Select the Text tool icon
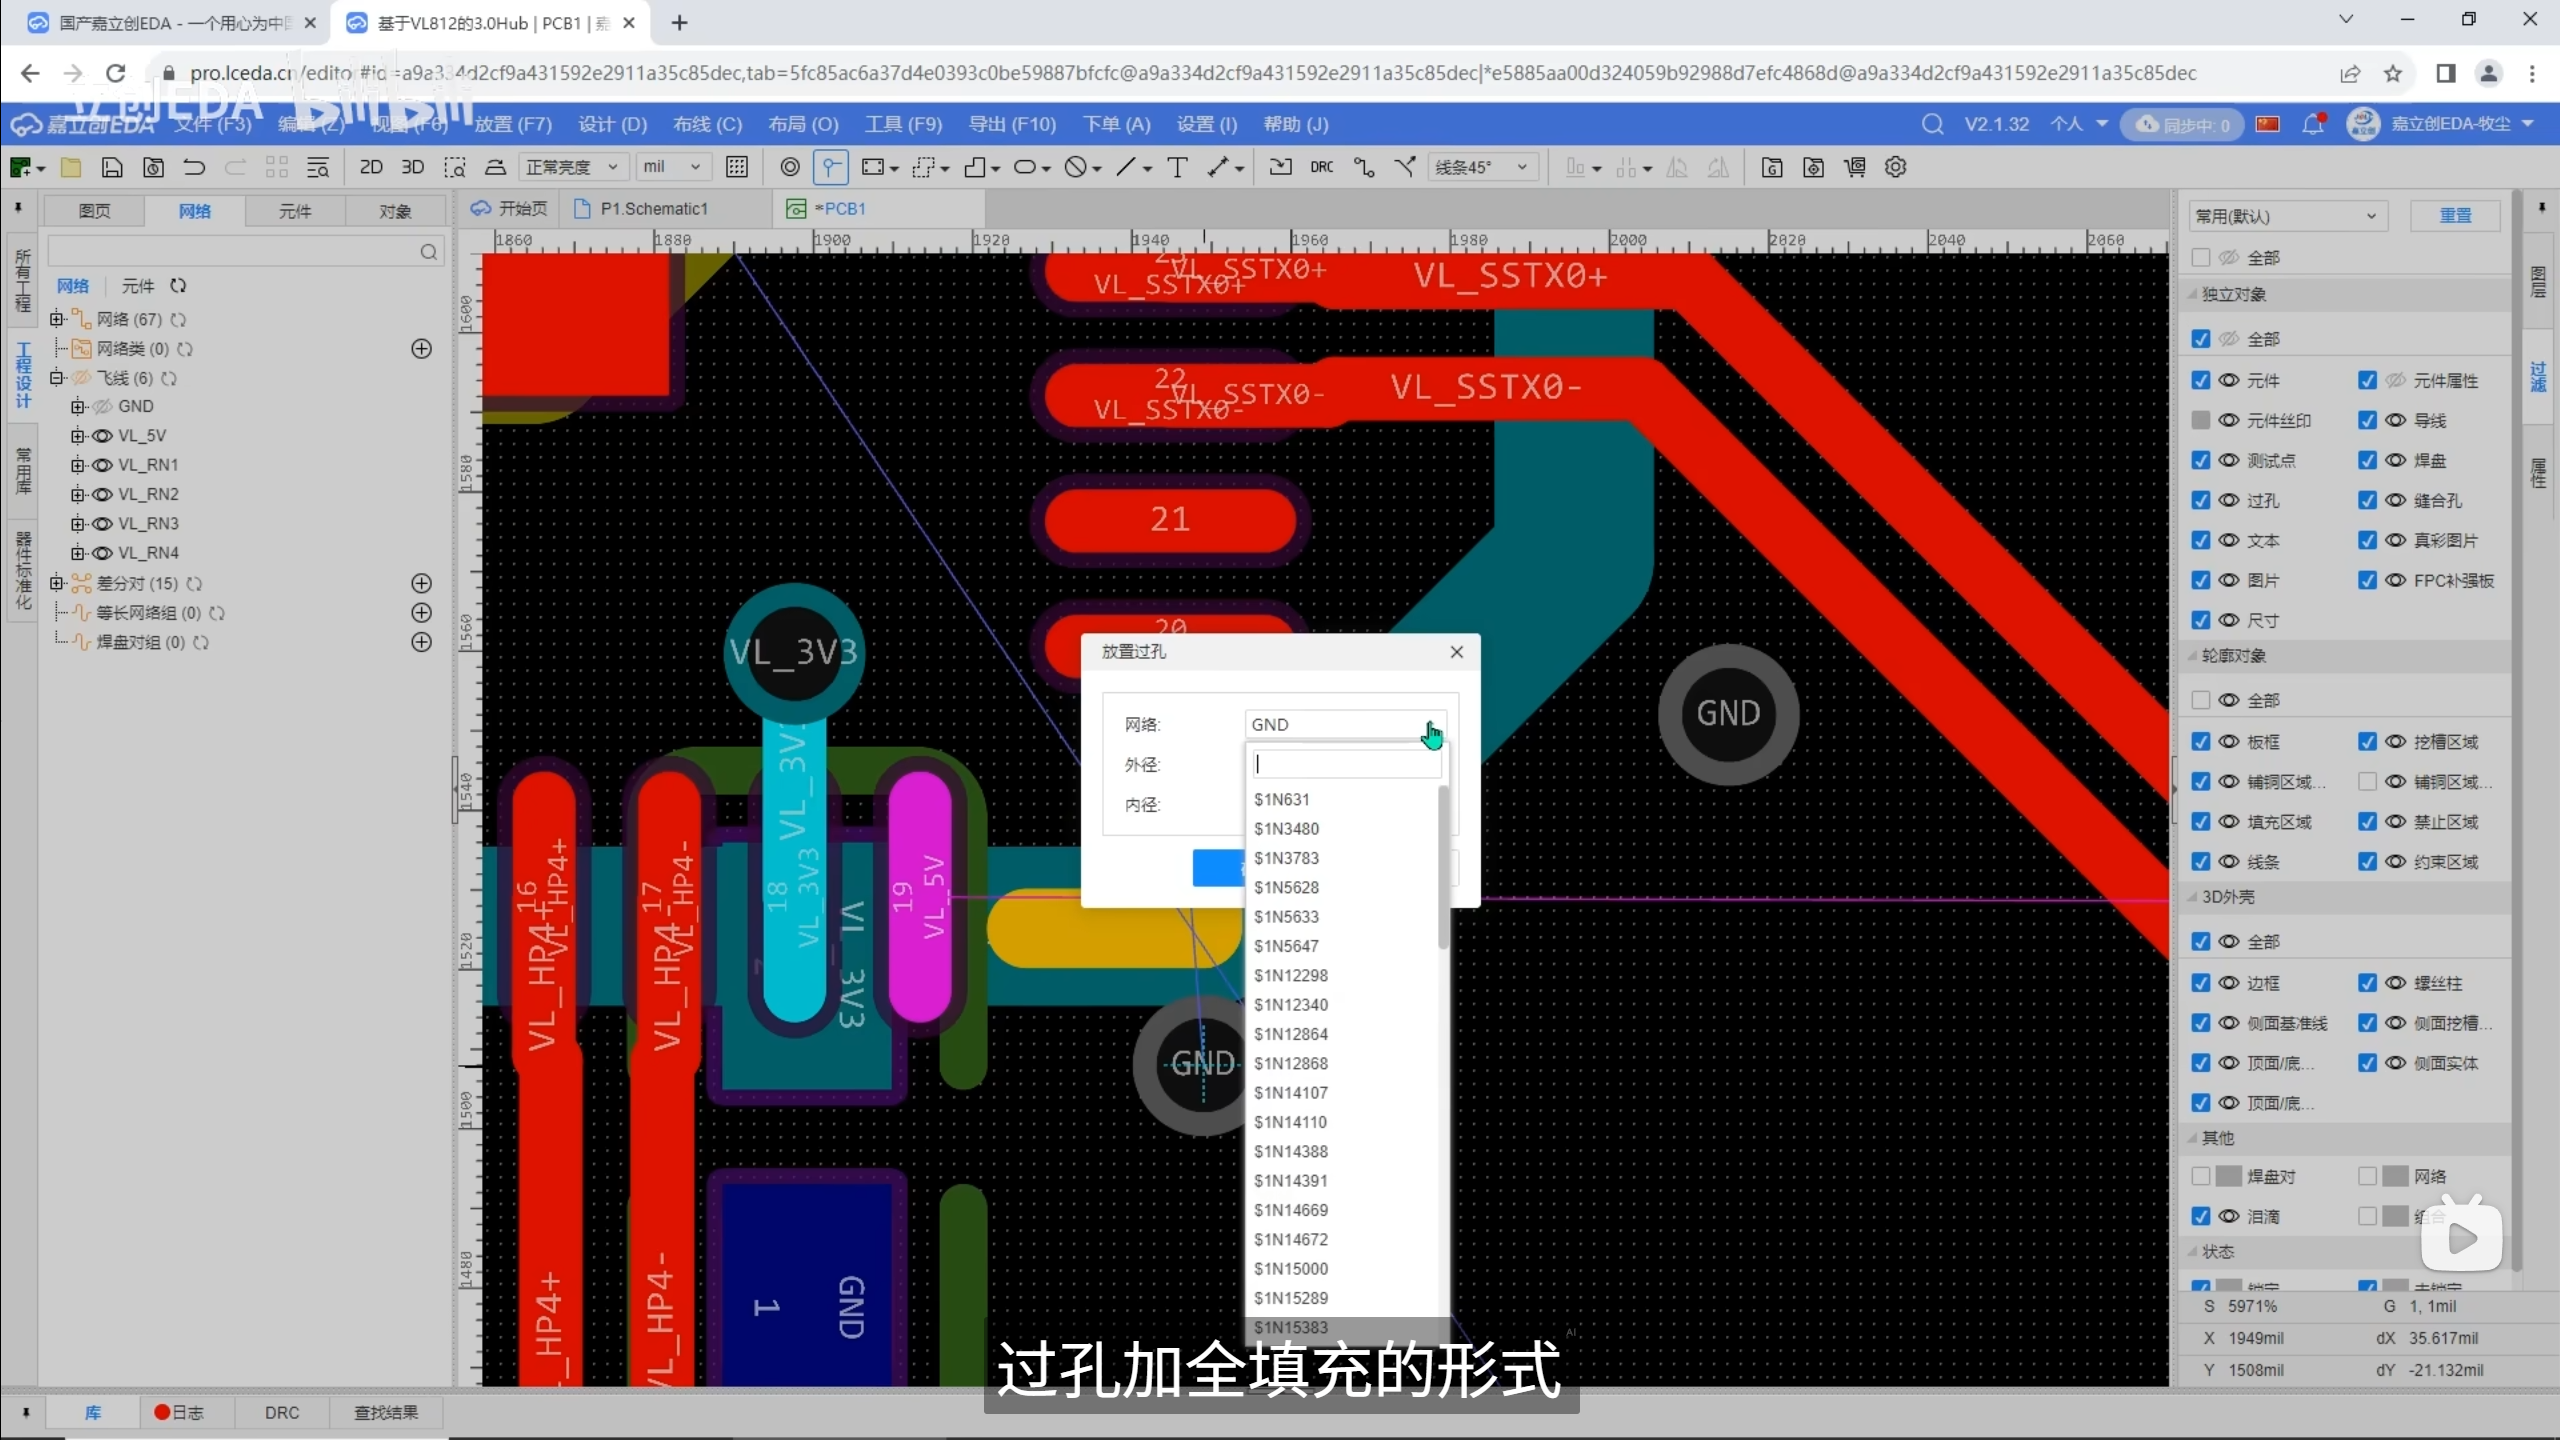 tap(1177, 167)
